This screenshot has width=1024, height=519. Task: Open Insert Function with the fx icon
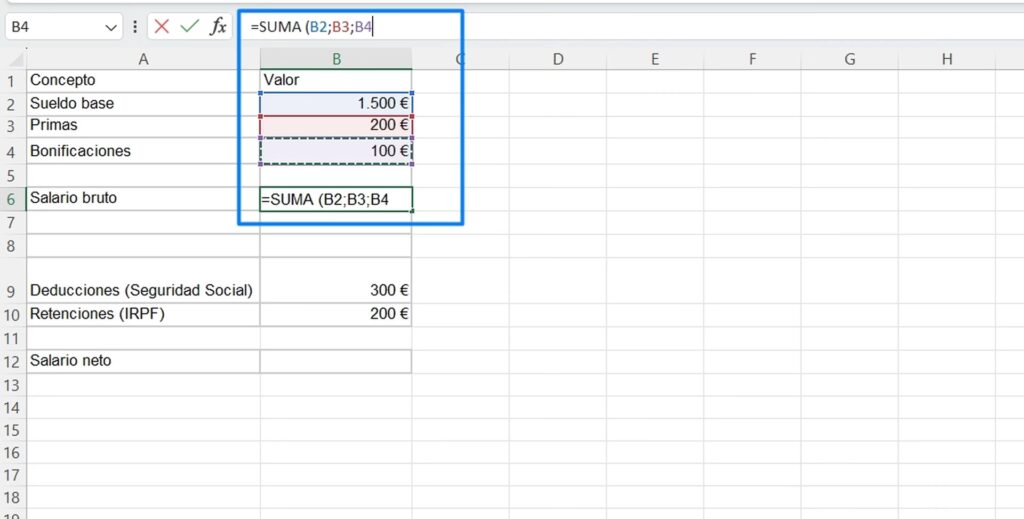point(218,27)
